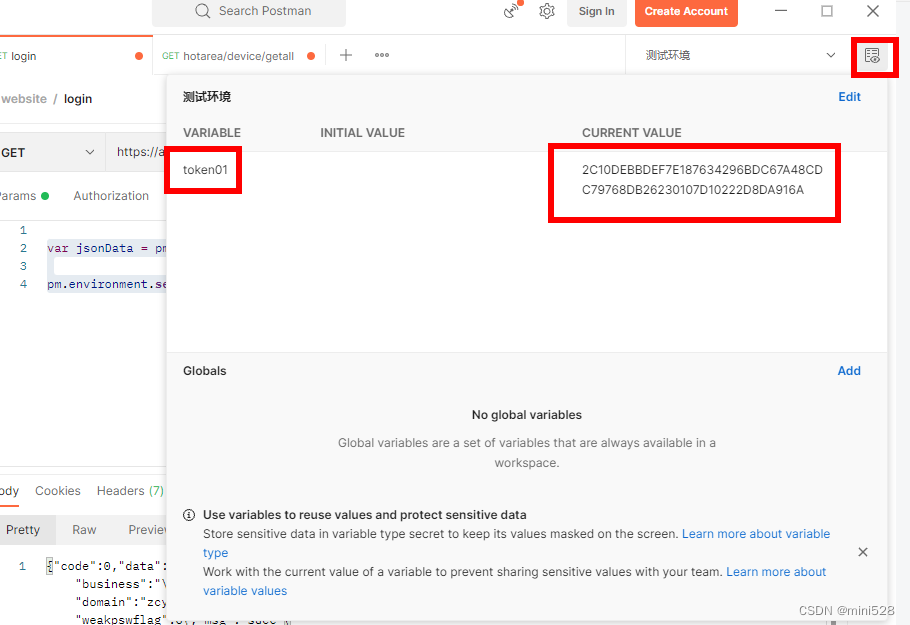Switch to the Authorization tab

111,195
